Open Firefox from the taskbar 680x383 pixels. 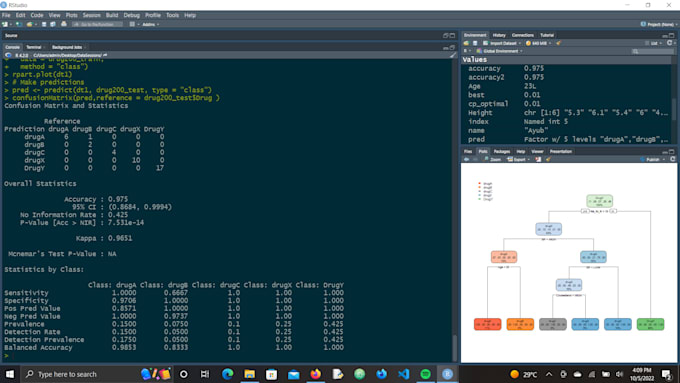(315, 374)
